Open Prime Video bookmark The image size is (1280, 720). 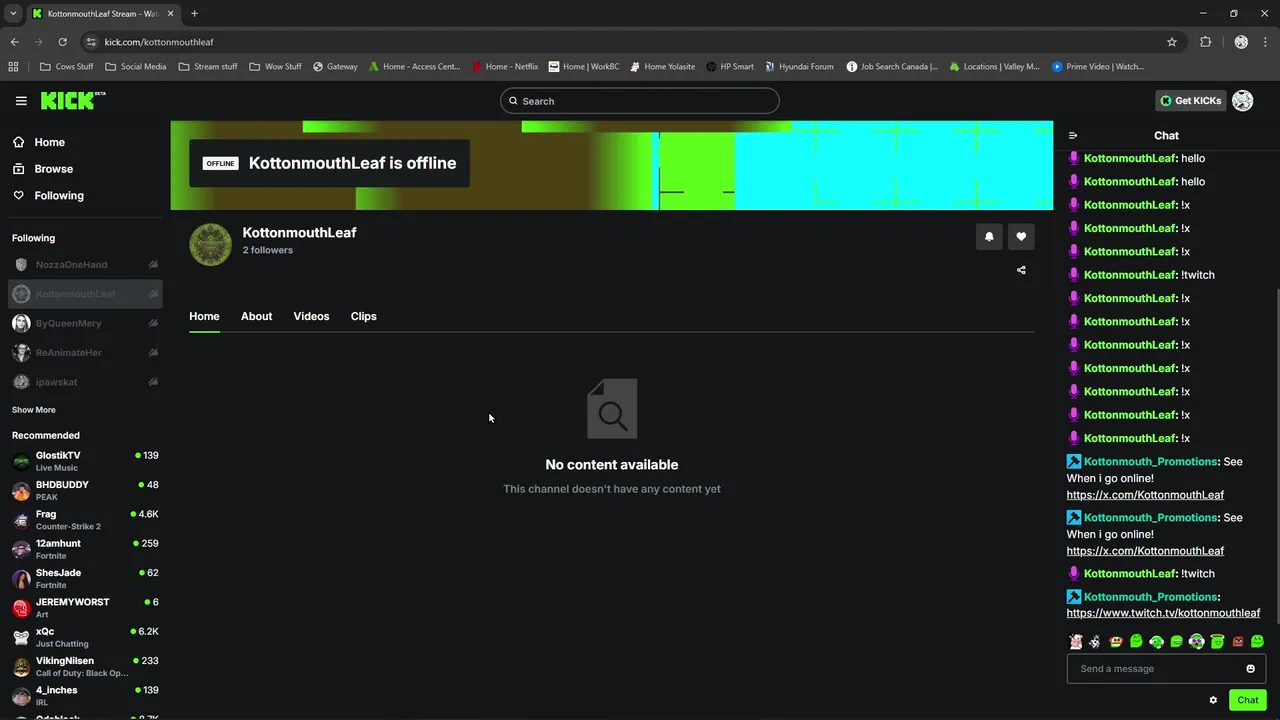click(x=1097, y=67)
